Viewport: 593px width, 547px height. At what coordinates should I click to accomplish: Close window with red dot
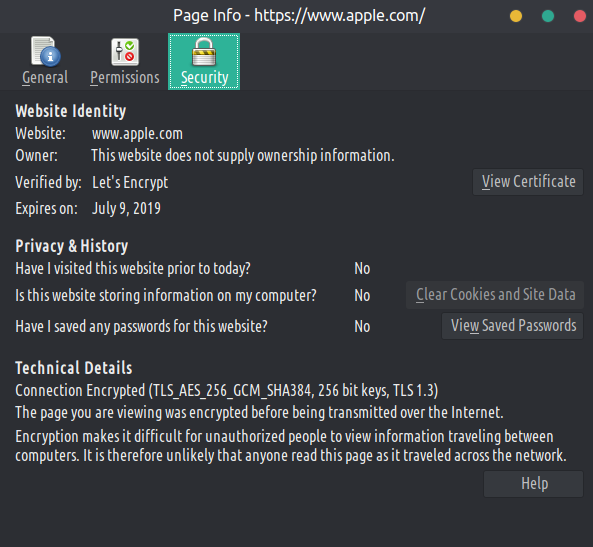click(580, 16)
